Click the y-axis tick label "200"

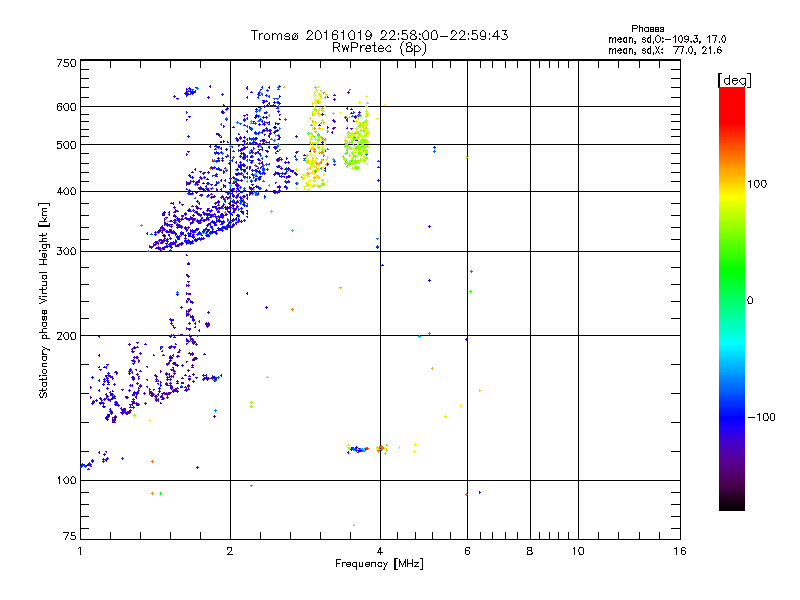point(66,336)
